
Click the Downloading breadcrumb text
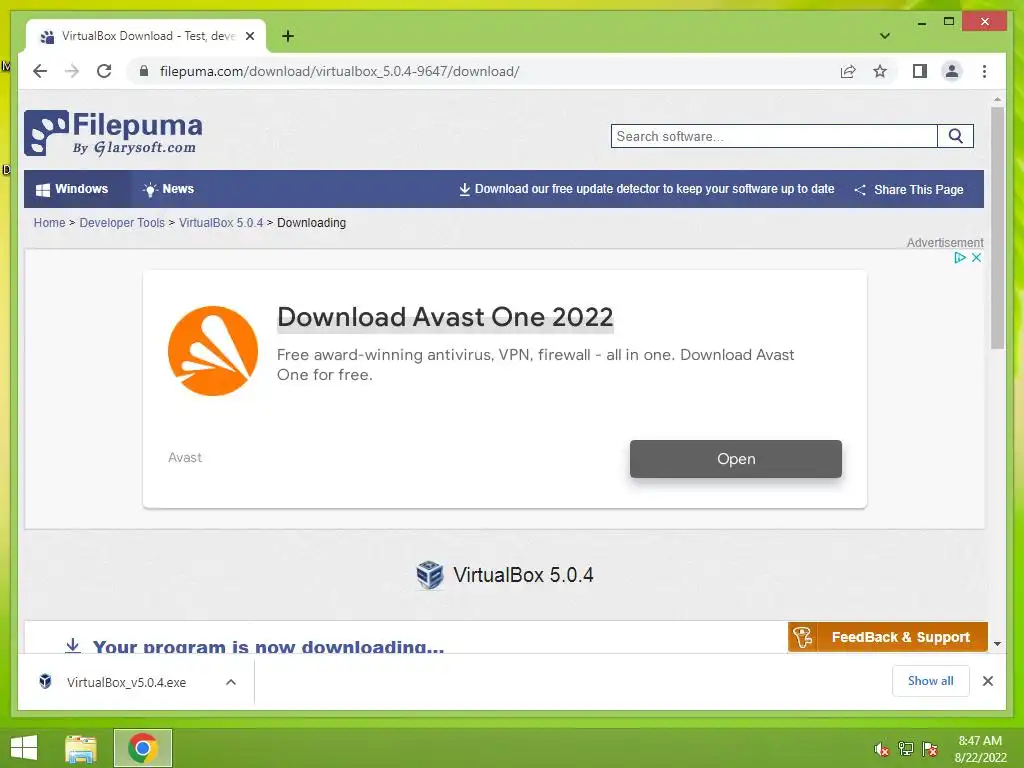(312, 223)
